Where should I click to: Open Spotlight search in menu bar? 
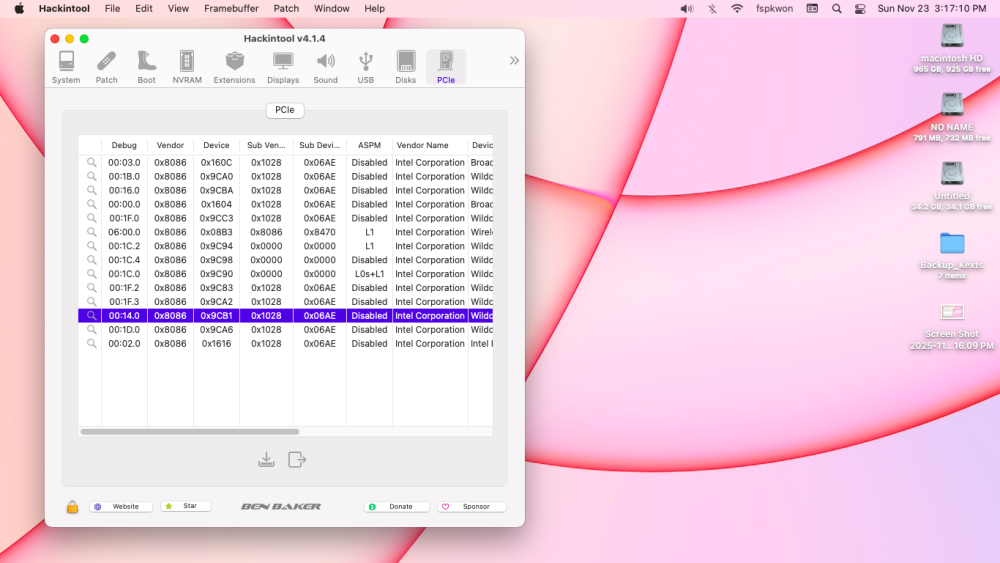pos(837,9)
